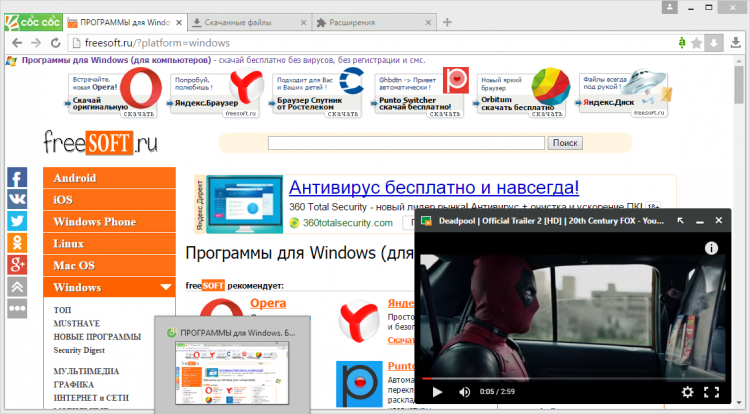Share the page on Twitter

coord(17,221)
